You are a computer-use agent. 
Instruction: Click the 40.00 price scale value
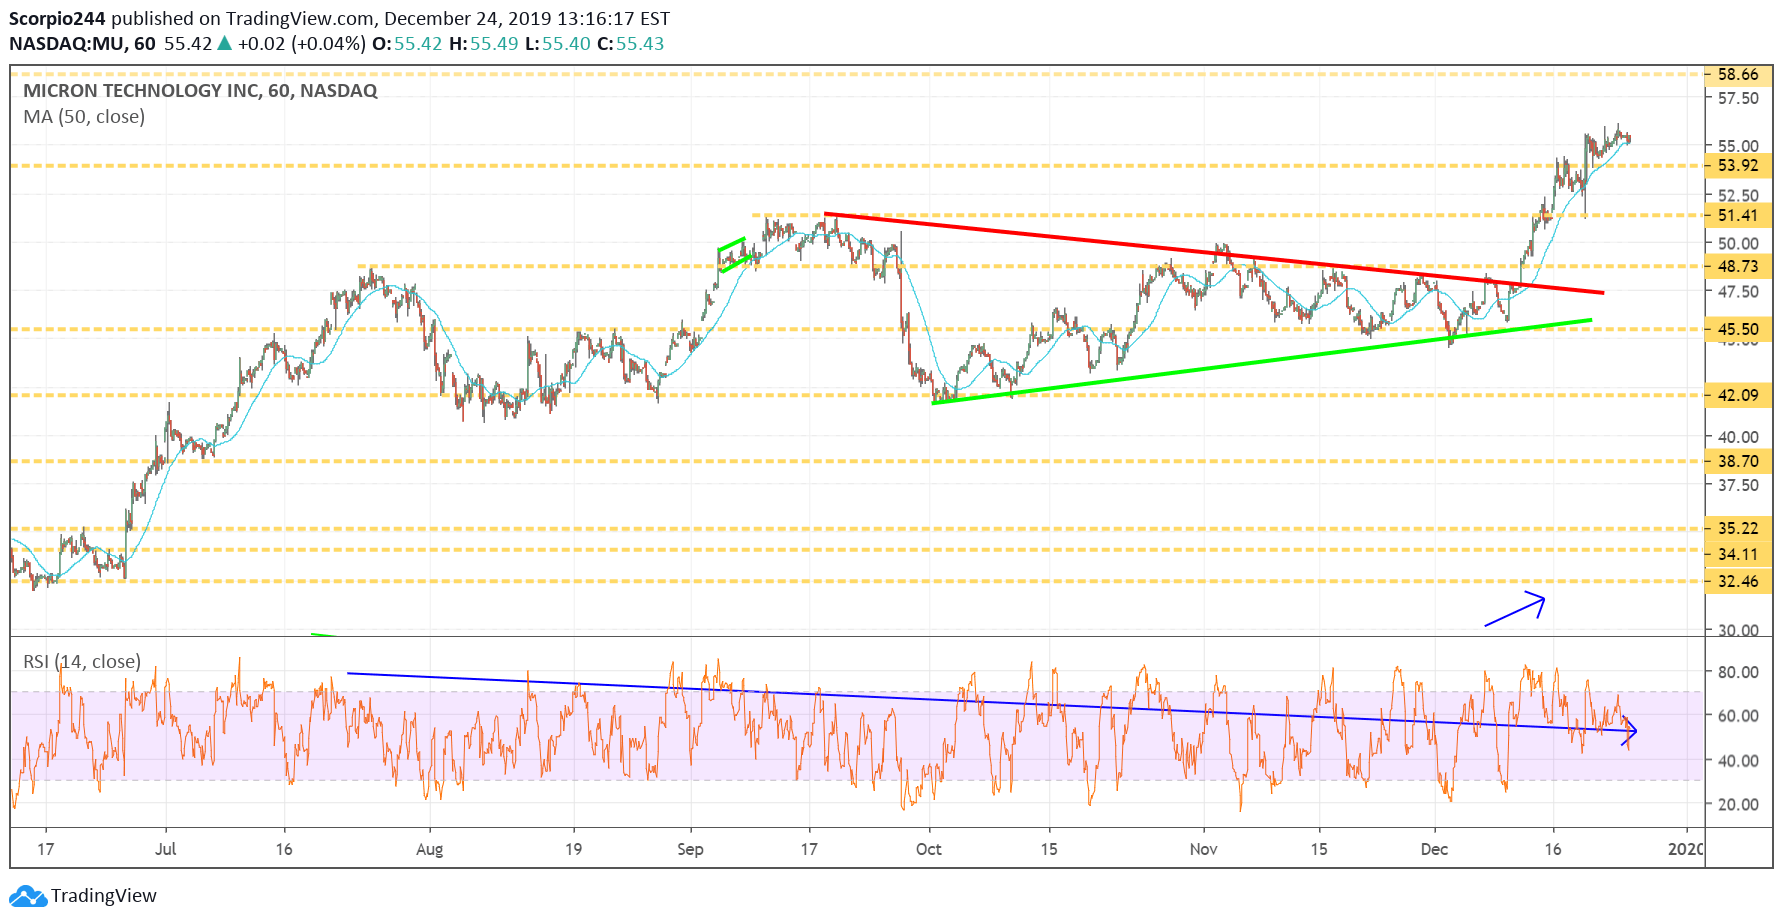(1738, 437)
